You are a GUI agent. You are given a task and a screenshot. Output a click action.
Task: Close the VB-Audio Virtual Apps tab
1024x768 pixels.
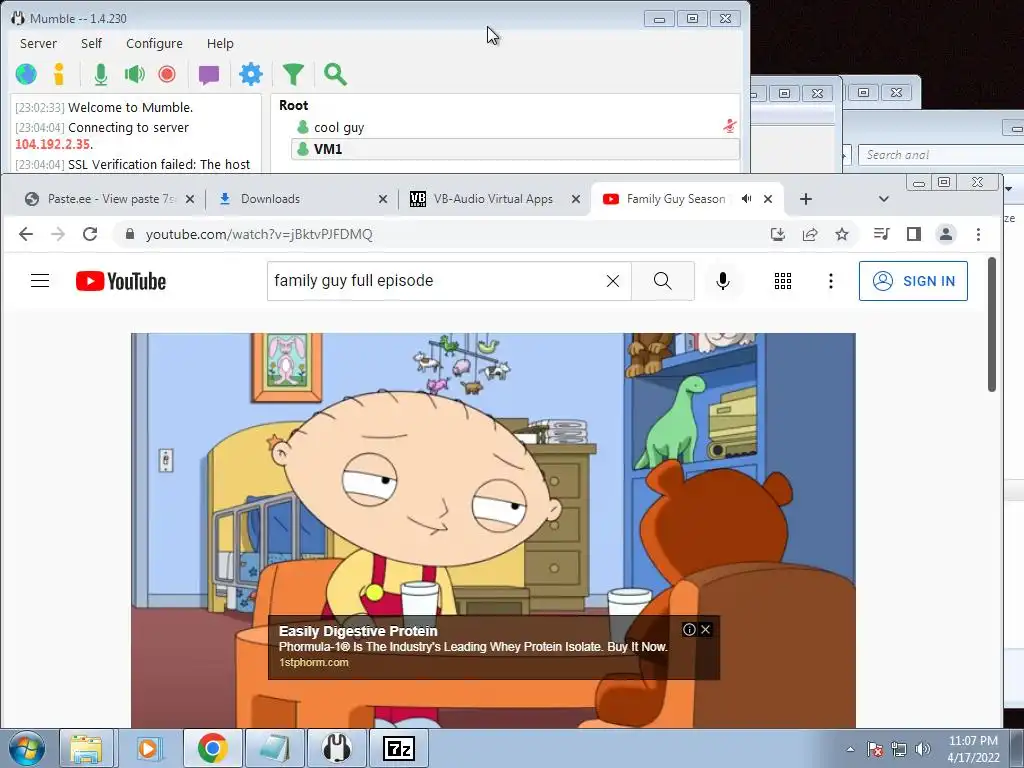pyautogui.click(x=576, y=199)
